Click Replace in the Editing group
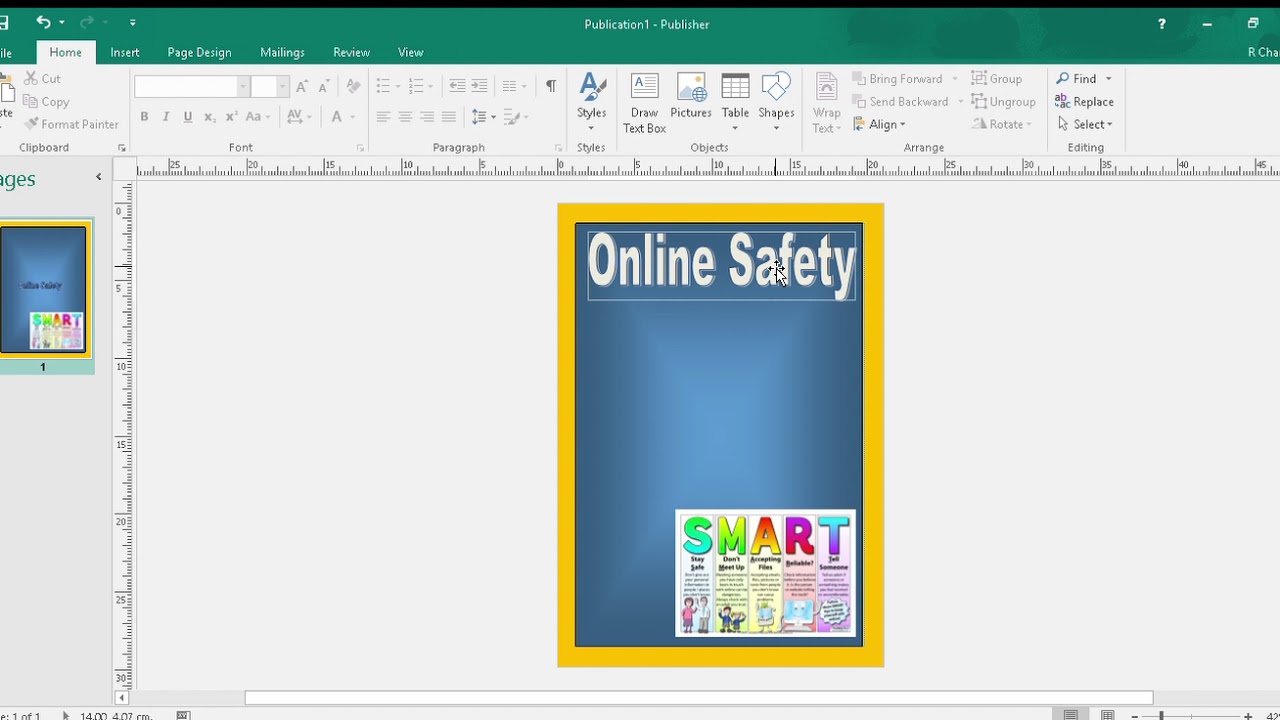Image resolution: width=1280 pixels, height=720 pixels. pos(1085,101)
